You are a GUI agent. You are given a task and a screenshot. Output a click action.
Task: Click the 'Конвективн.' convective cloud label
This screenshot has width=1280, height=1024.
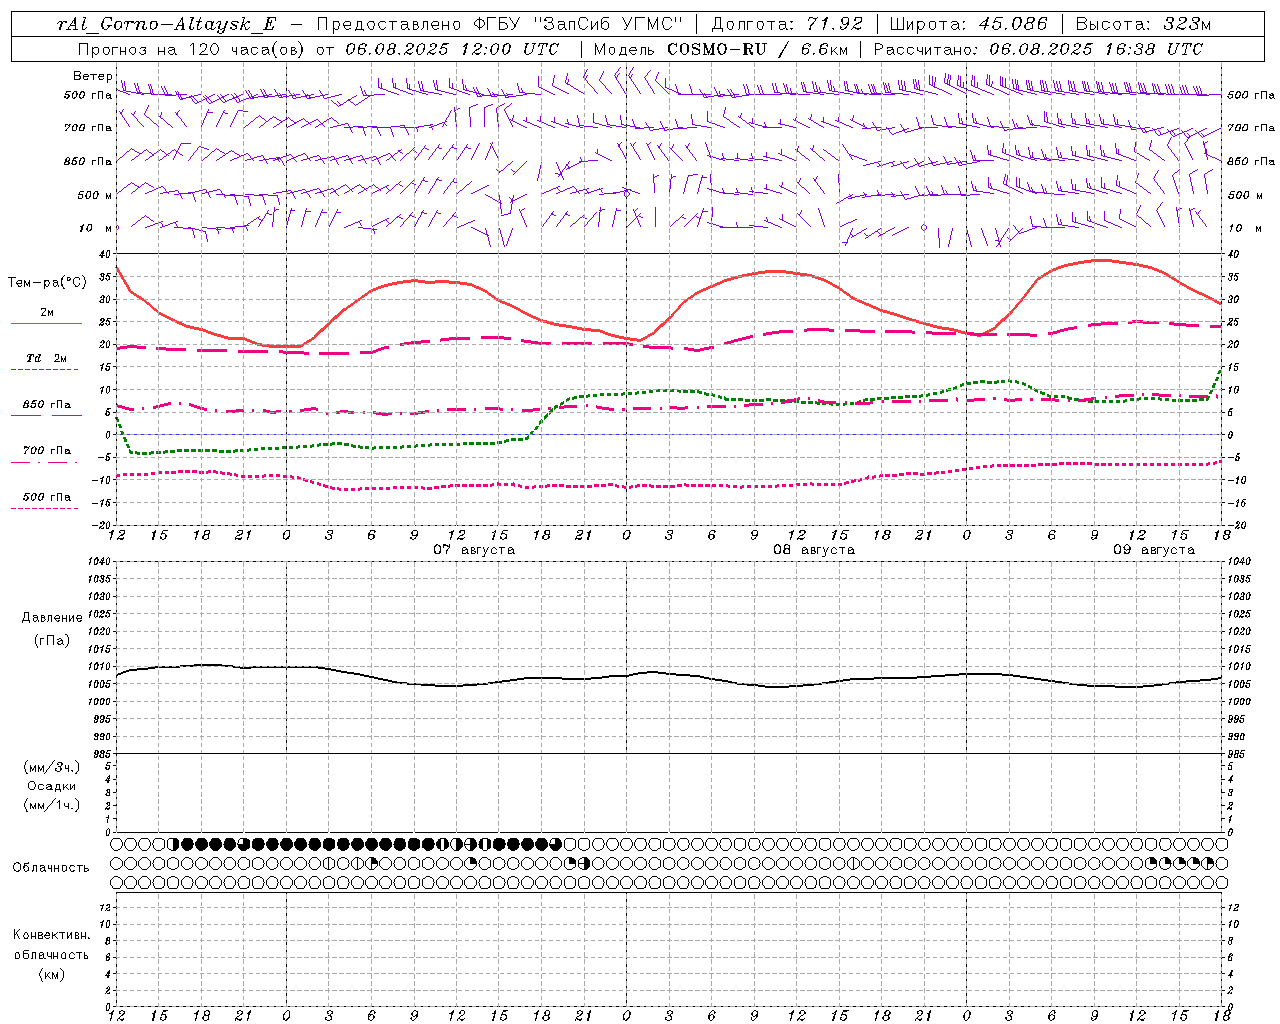click(52, 935)
